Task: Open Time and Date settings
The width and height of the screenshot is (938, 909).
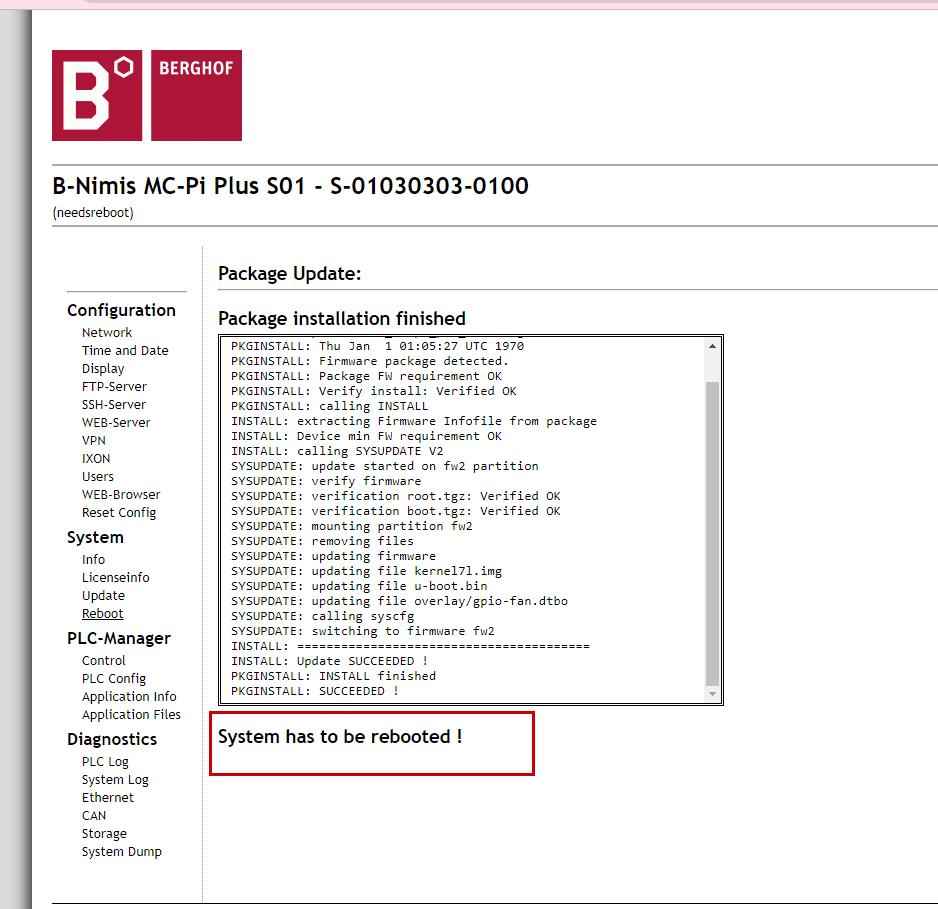Action: point(125,350)
